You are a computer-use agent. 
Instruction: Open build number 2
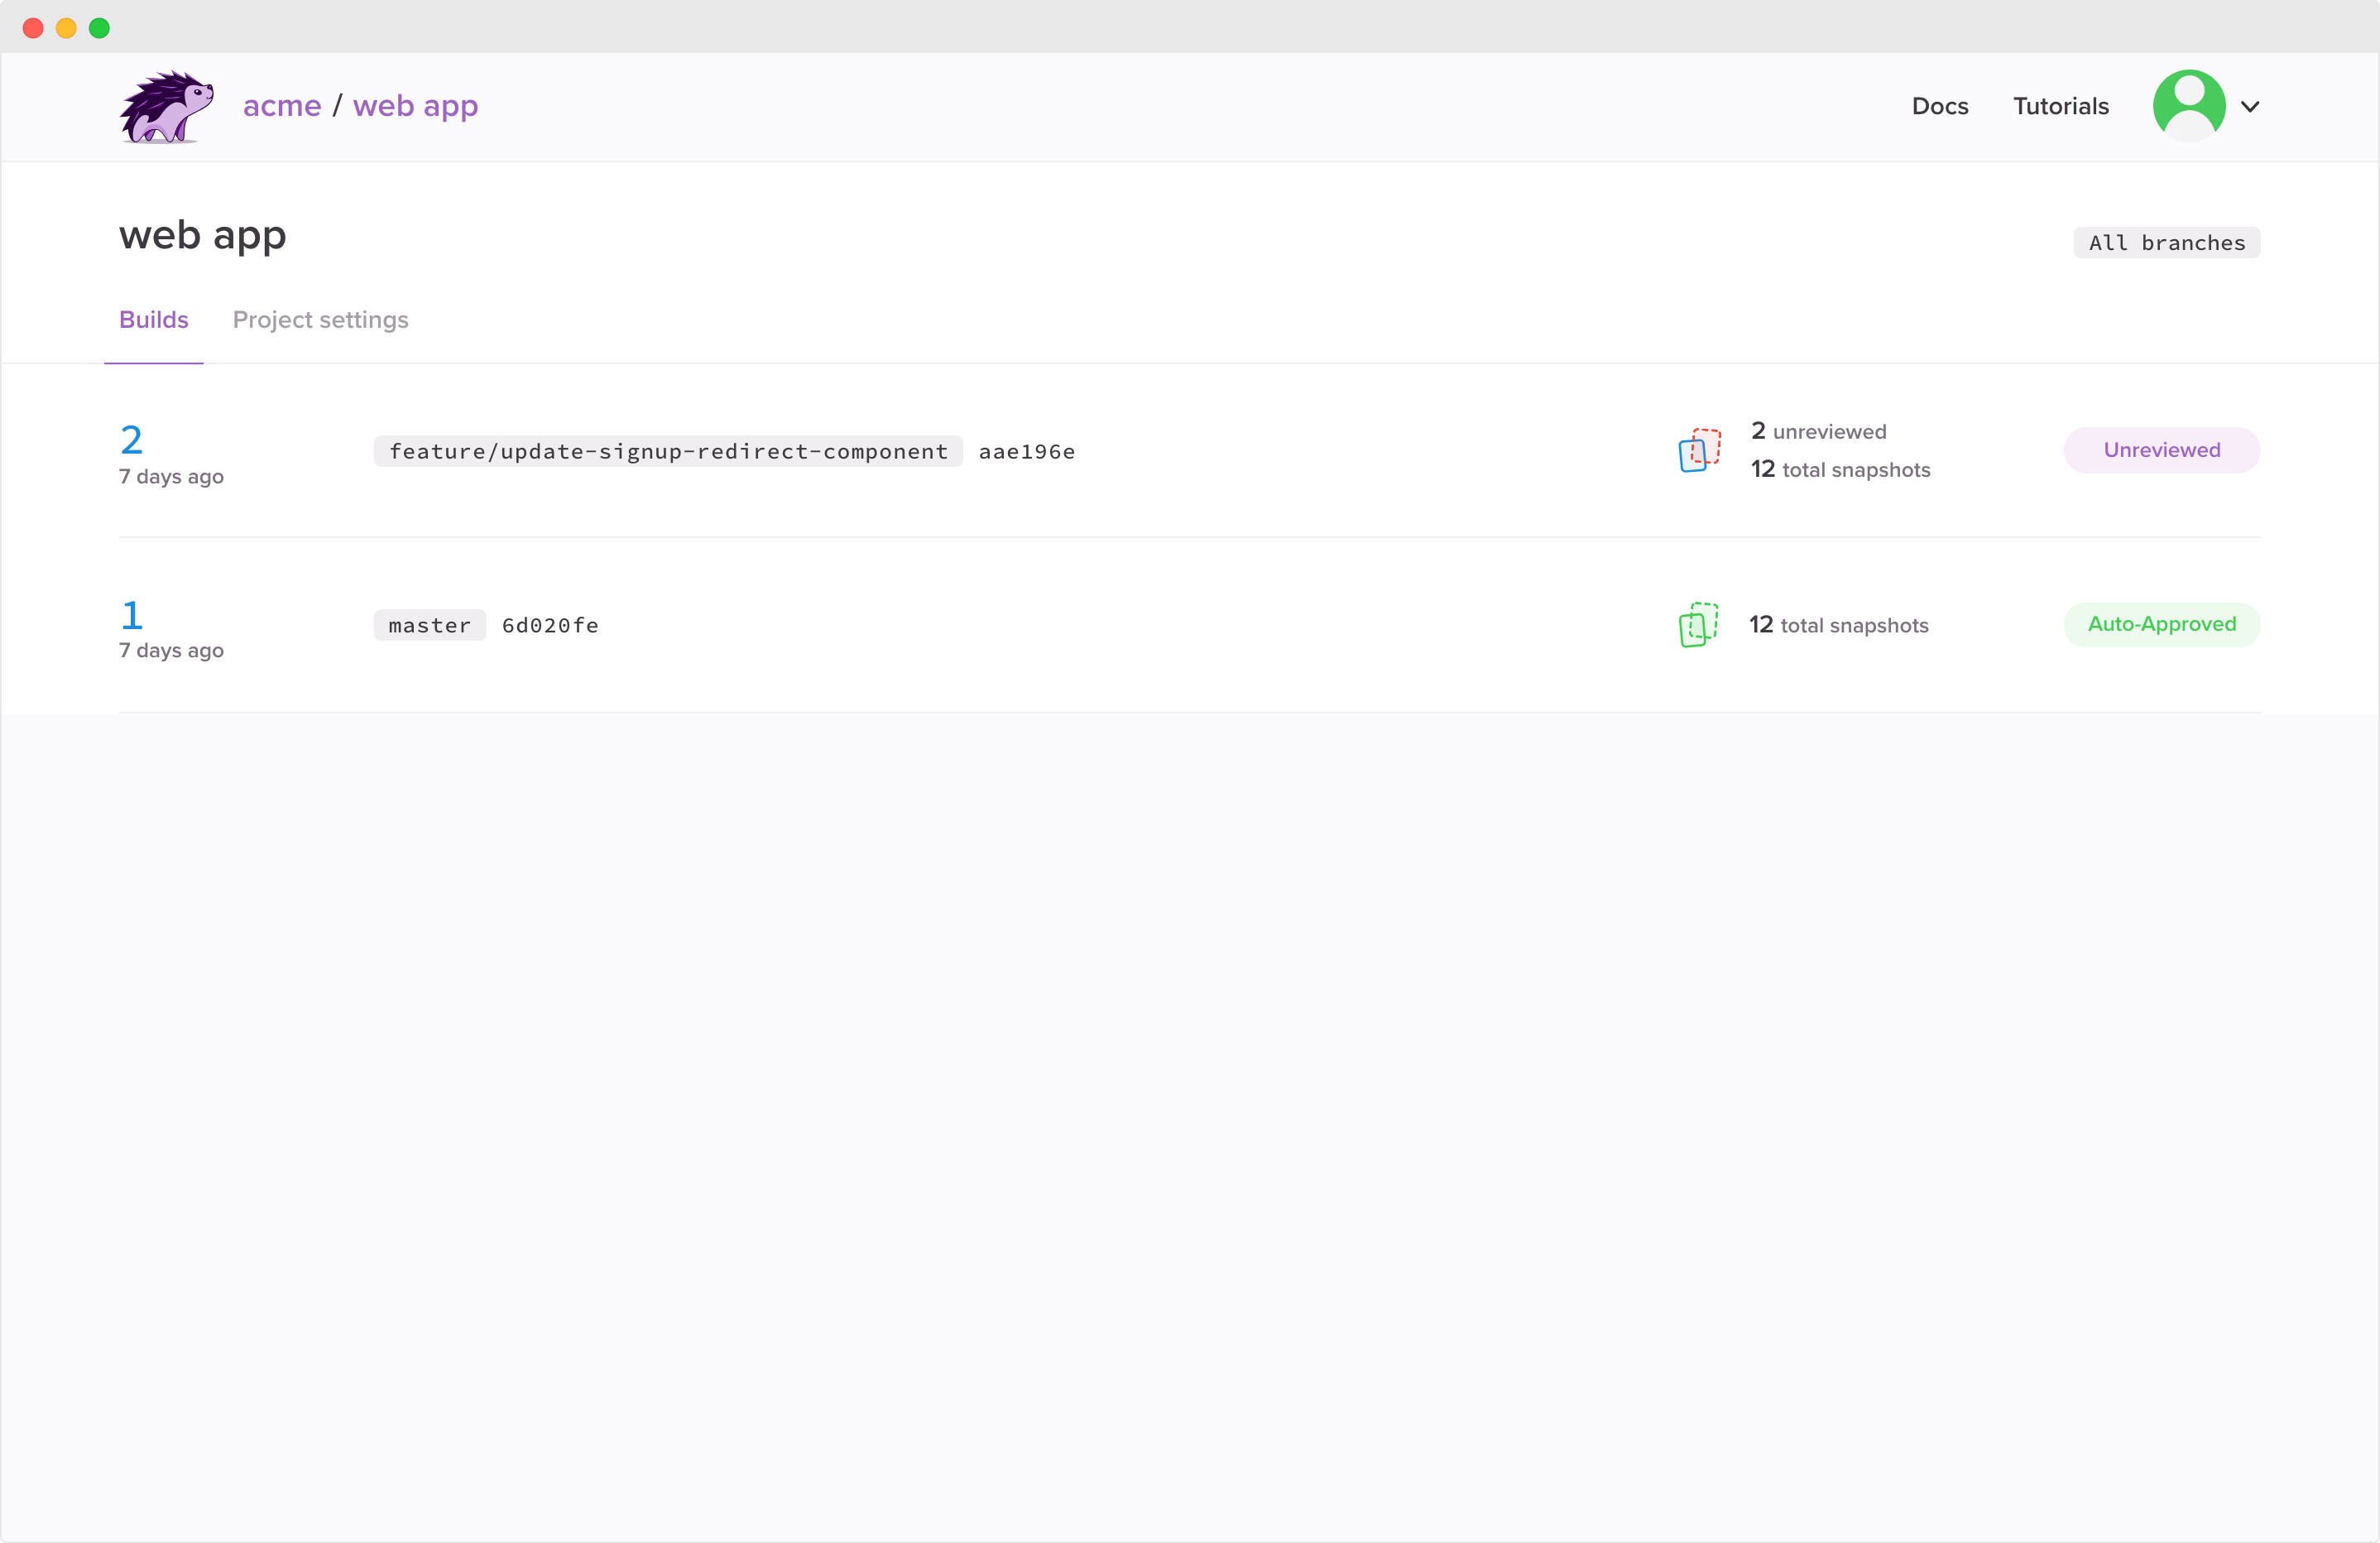point(131,440)
